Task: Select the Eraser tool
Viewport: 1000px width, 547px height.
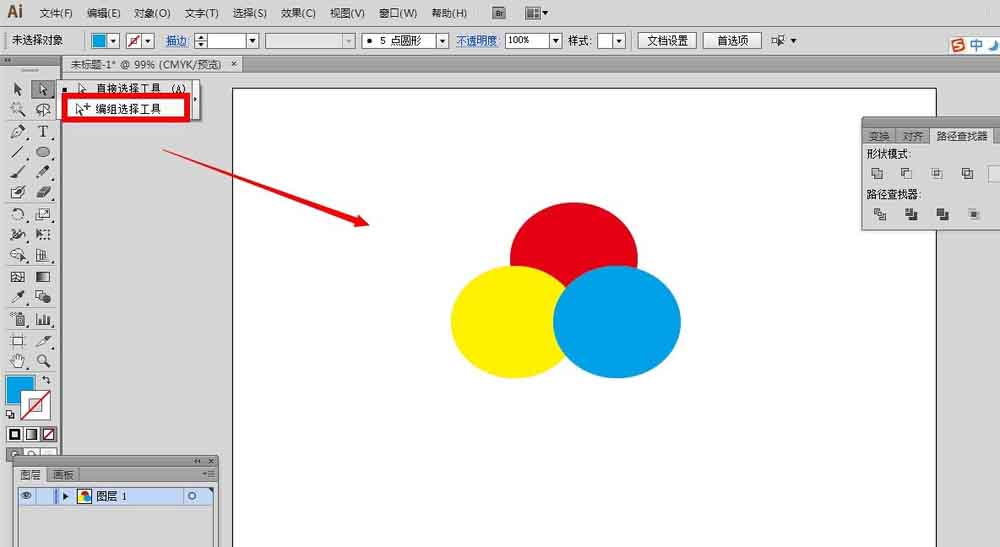Action: pos(43,192)
